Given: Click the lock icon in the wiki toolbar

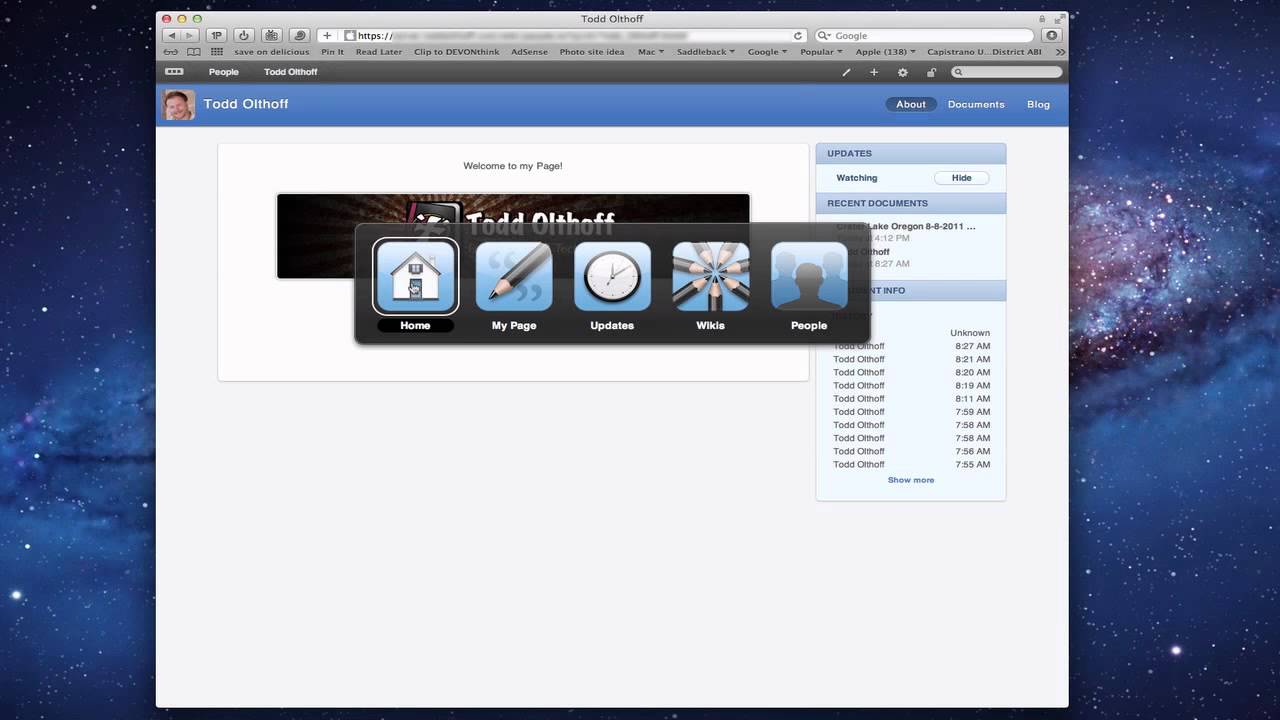Looking at the screenshot, I should pyautogui.click(x=931, y=72).
